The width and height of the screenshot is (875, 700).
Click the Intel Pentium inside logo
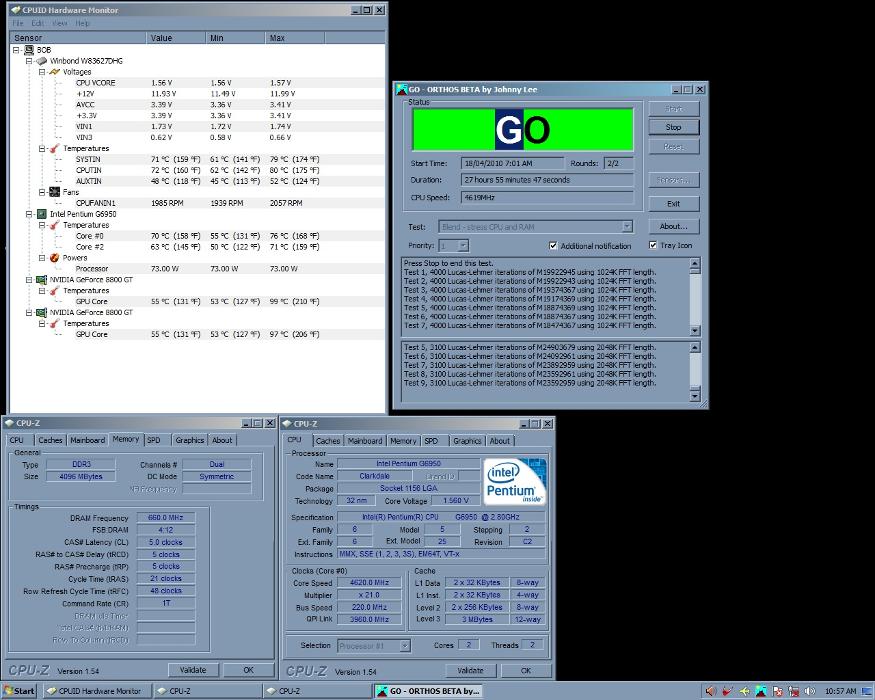click(x=515, y=482)
